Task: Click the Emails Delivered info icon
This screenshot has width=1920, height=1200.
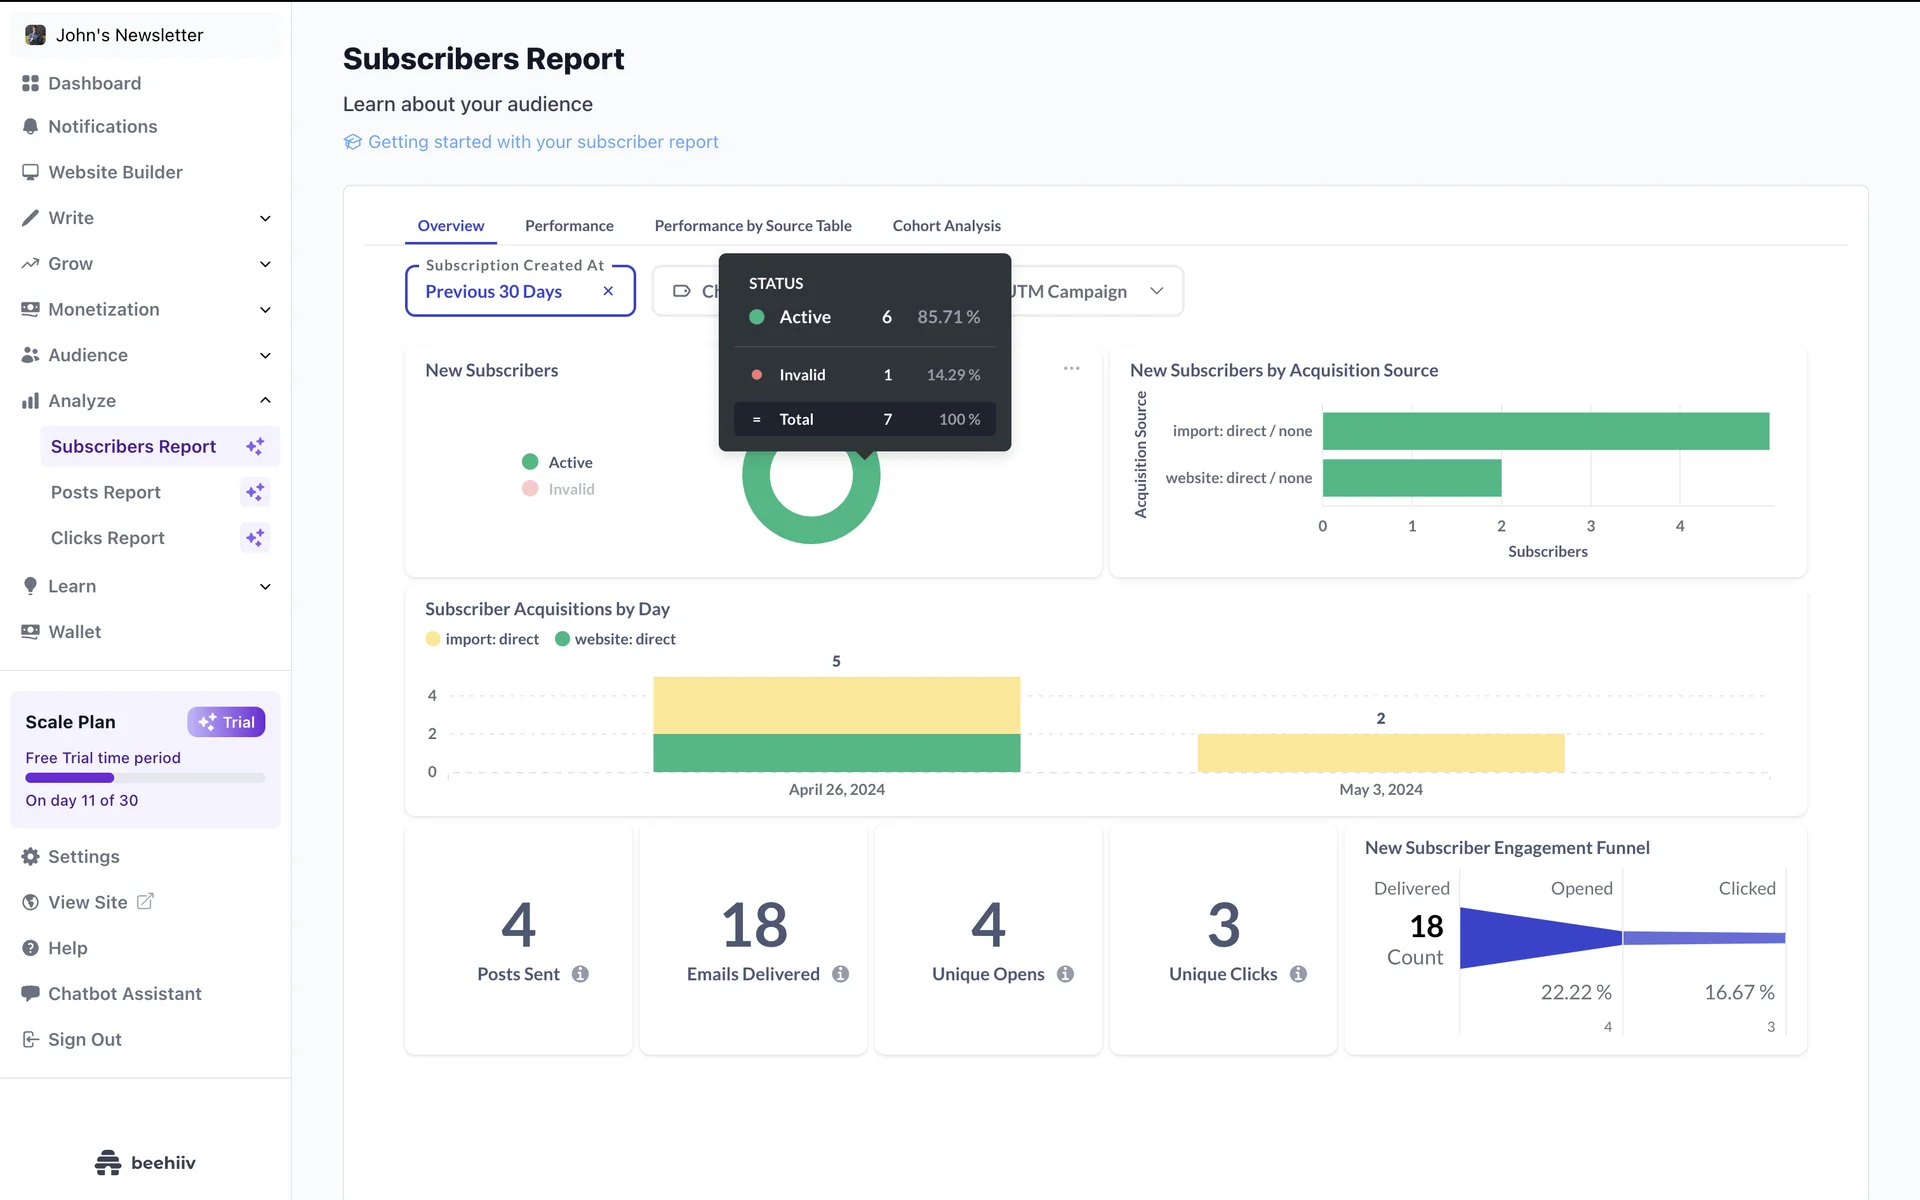Action: 840,974
